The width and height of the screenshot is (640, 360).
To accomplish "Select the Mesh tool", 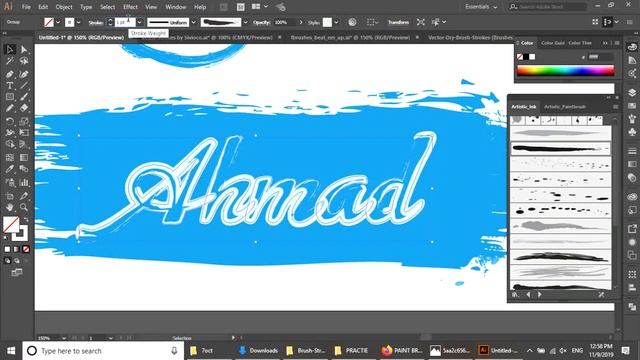I will pyautogui.click(x=10, y=158).
